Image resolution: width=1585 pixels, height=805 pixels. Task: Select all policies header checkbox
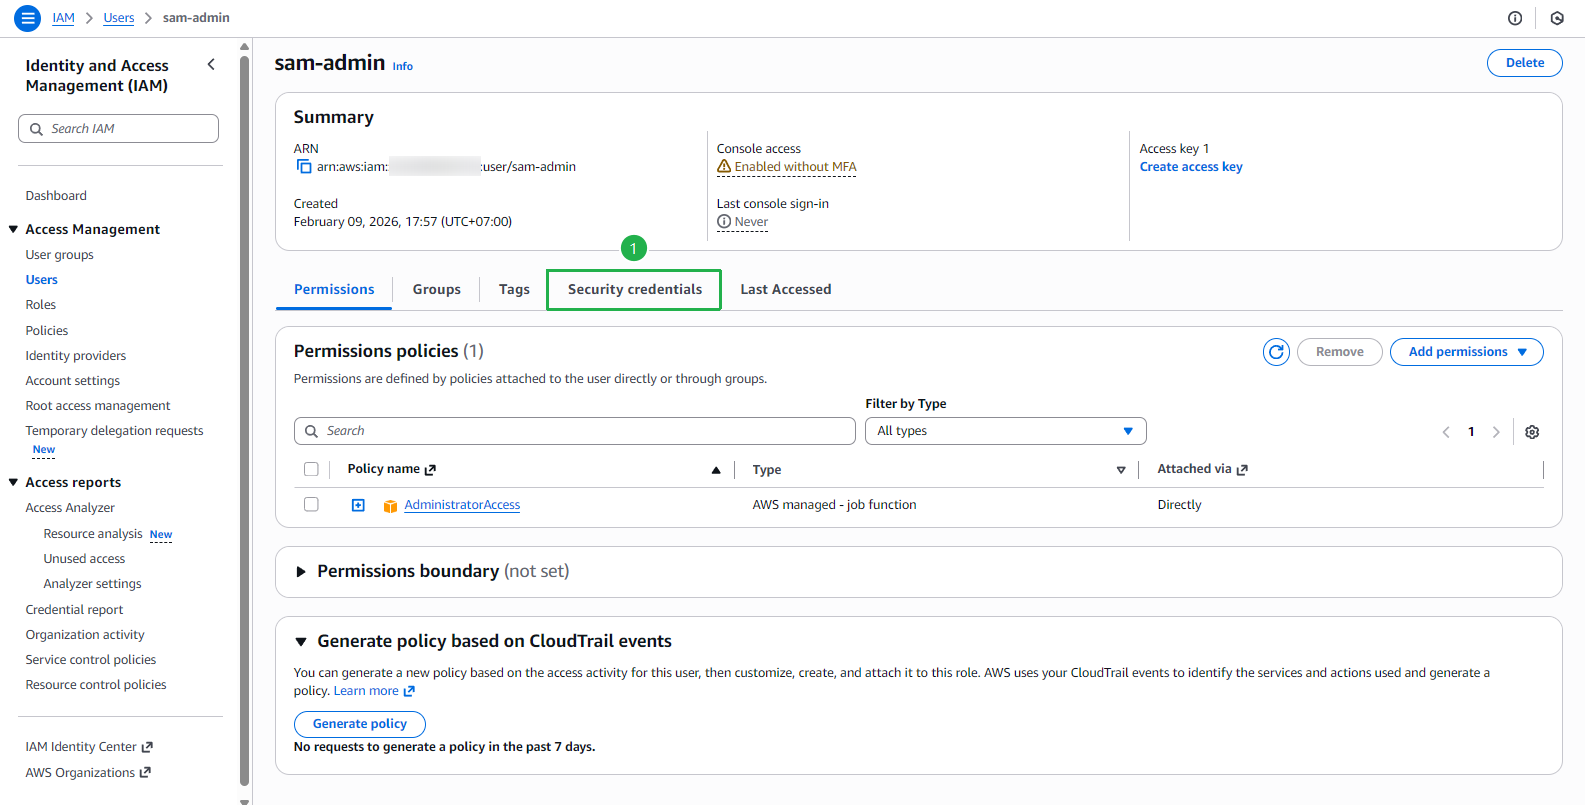[x=311, y=469]
